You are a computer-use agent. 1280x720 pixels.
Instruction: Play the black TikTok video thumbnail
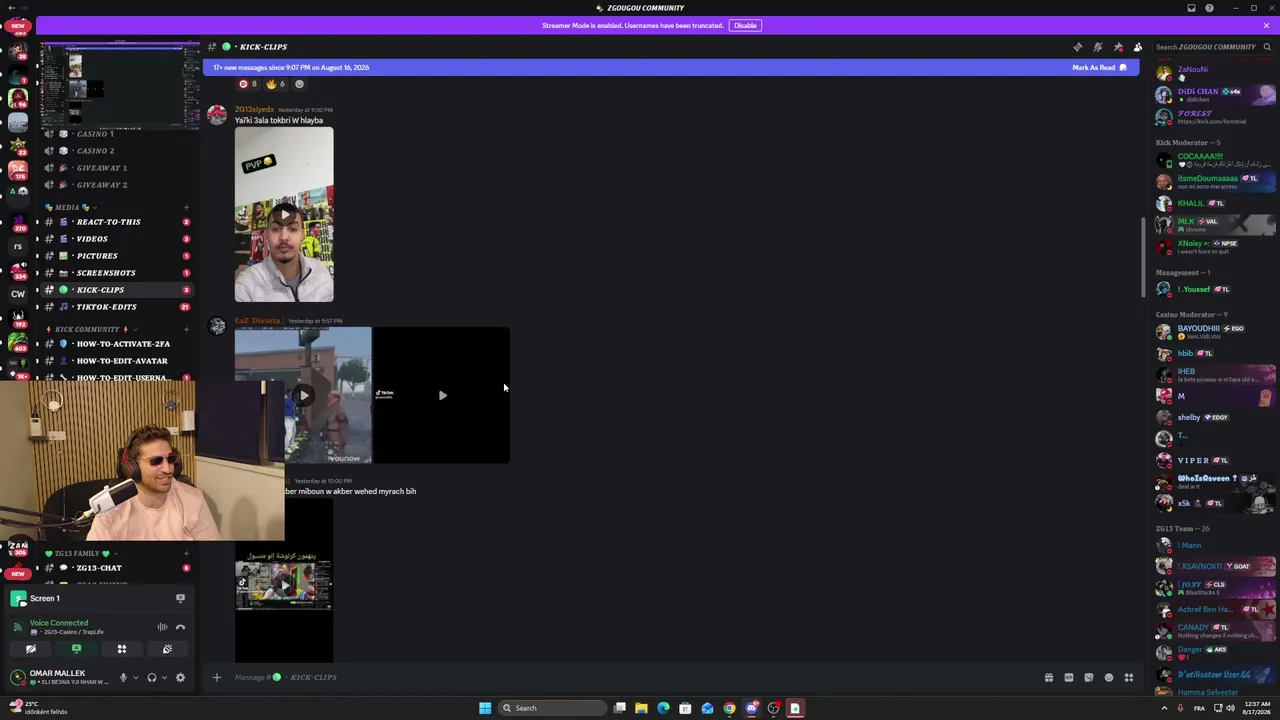442,395
